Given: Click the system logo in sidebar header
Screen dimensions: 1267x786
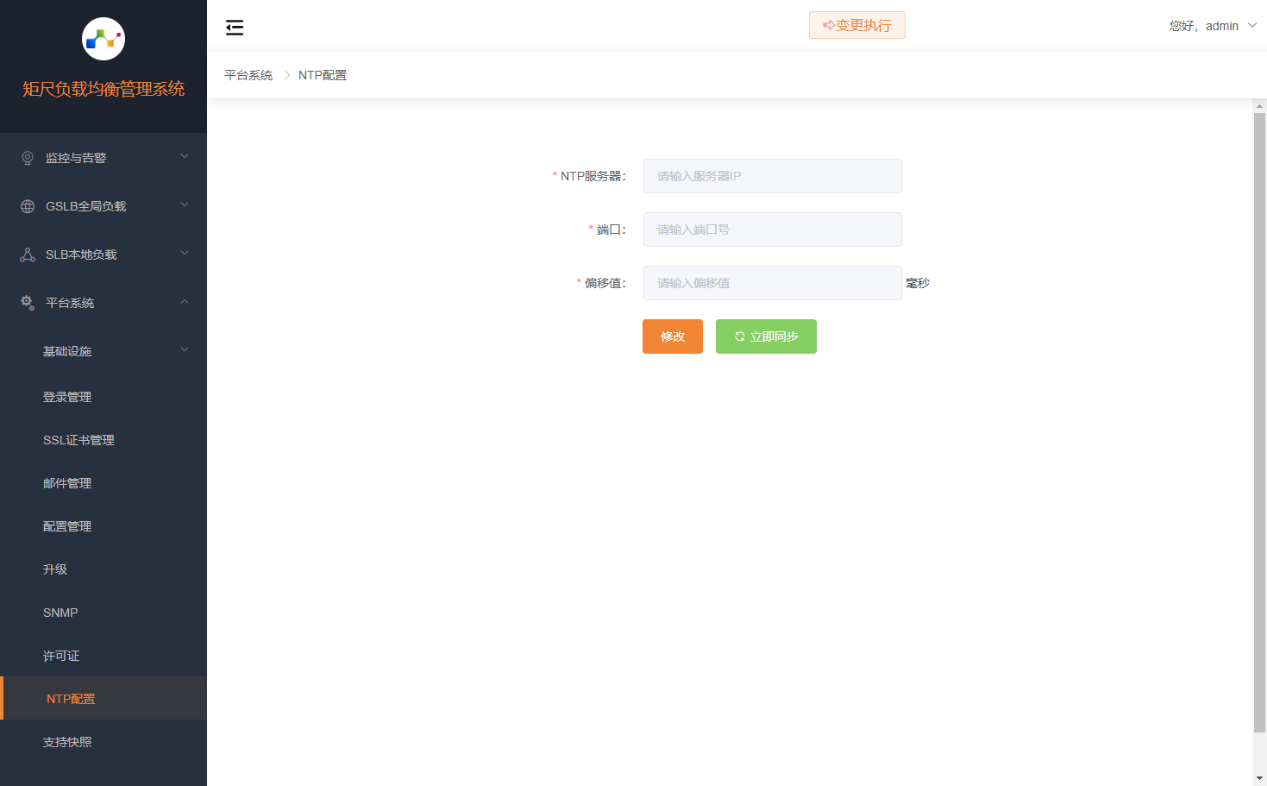Looking at the screenshot, I should [103, 39].
